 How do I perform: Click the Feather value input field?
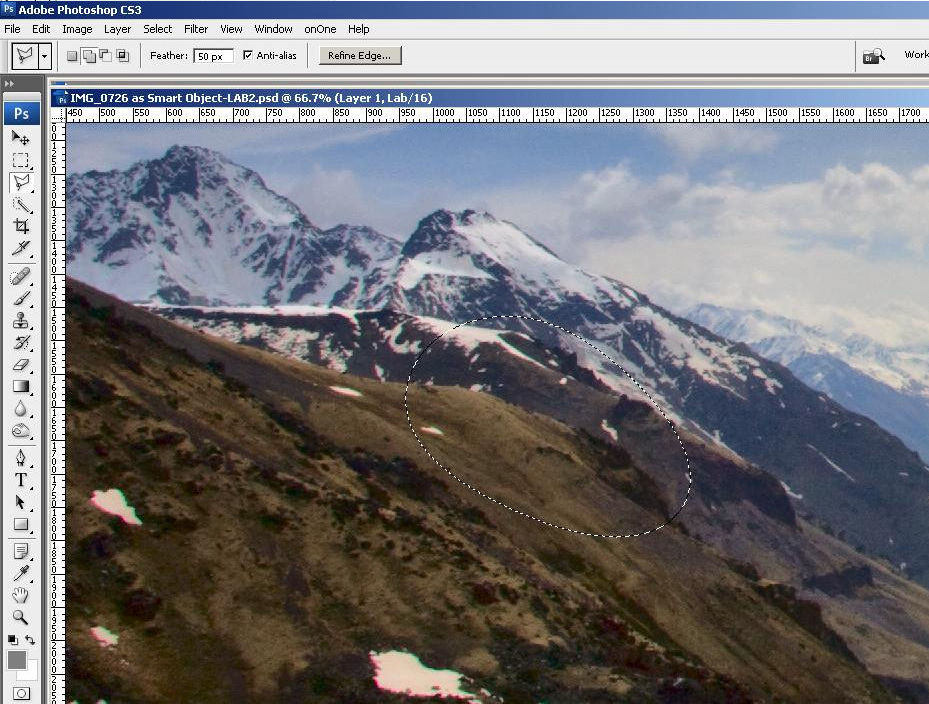(x=213, y=56)
